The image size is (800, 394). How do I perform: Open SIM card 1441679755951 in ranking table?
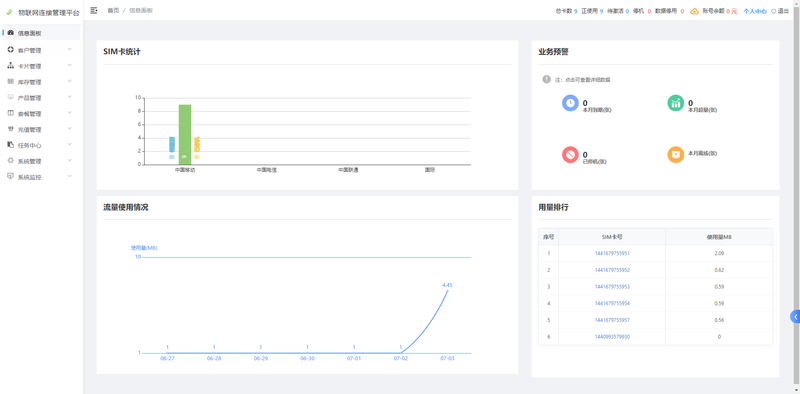tap(612, 253)
